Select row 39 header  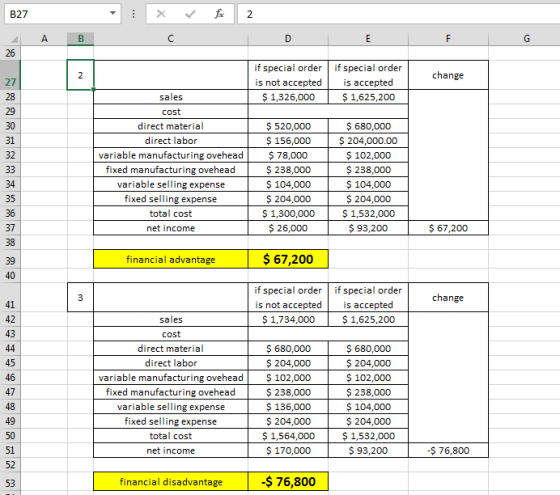10,259
